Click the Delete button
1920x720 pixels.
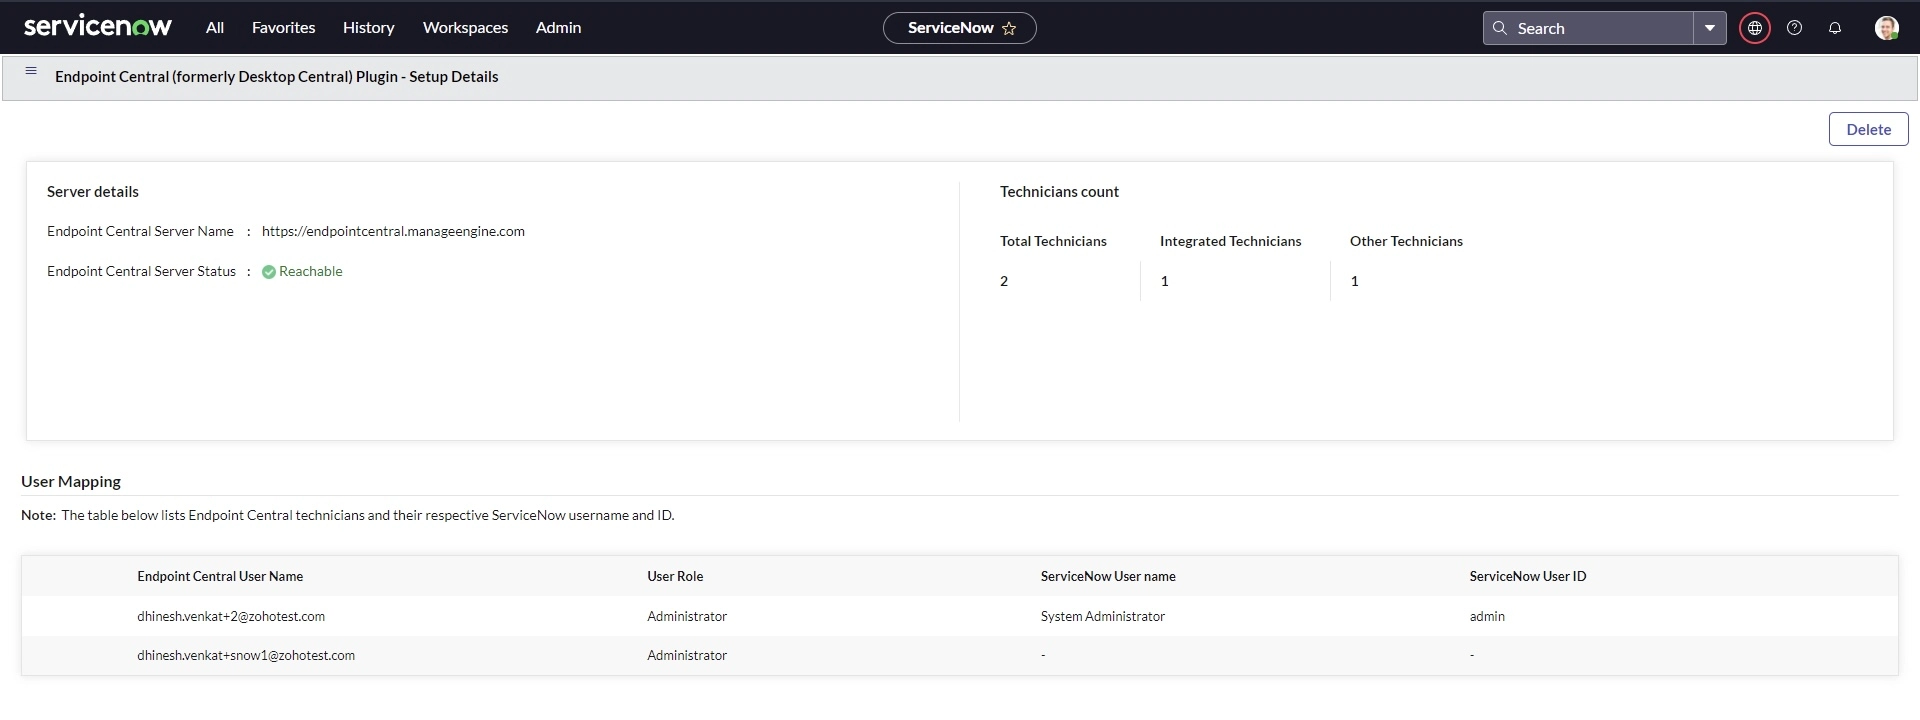tap(1869, 129)
